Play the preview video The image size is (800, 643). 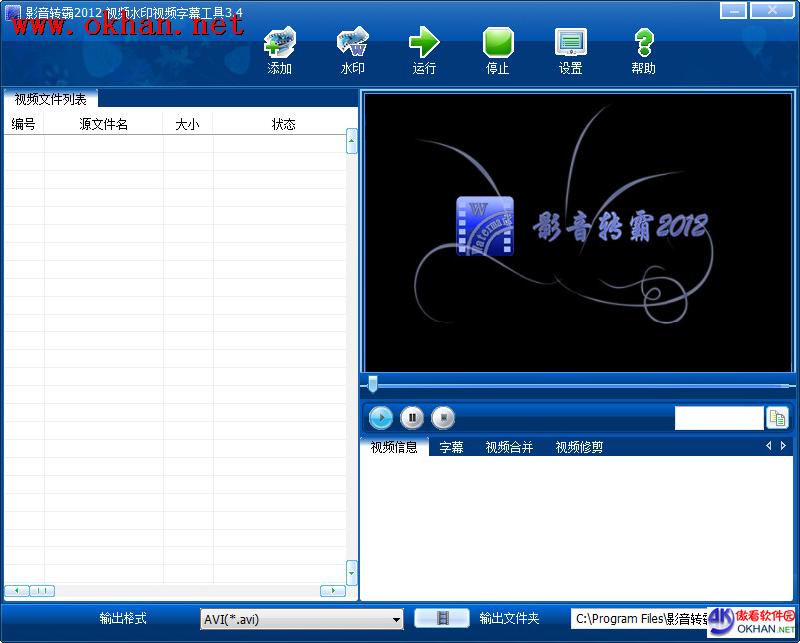[381, 418]
